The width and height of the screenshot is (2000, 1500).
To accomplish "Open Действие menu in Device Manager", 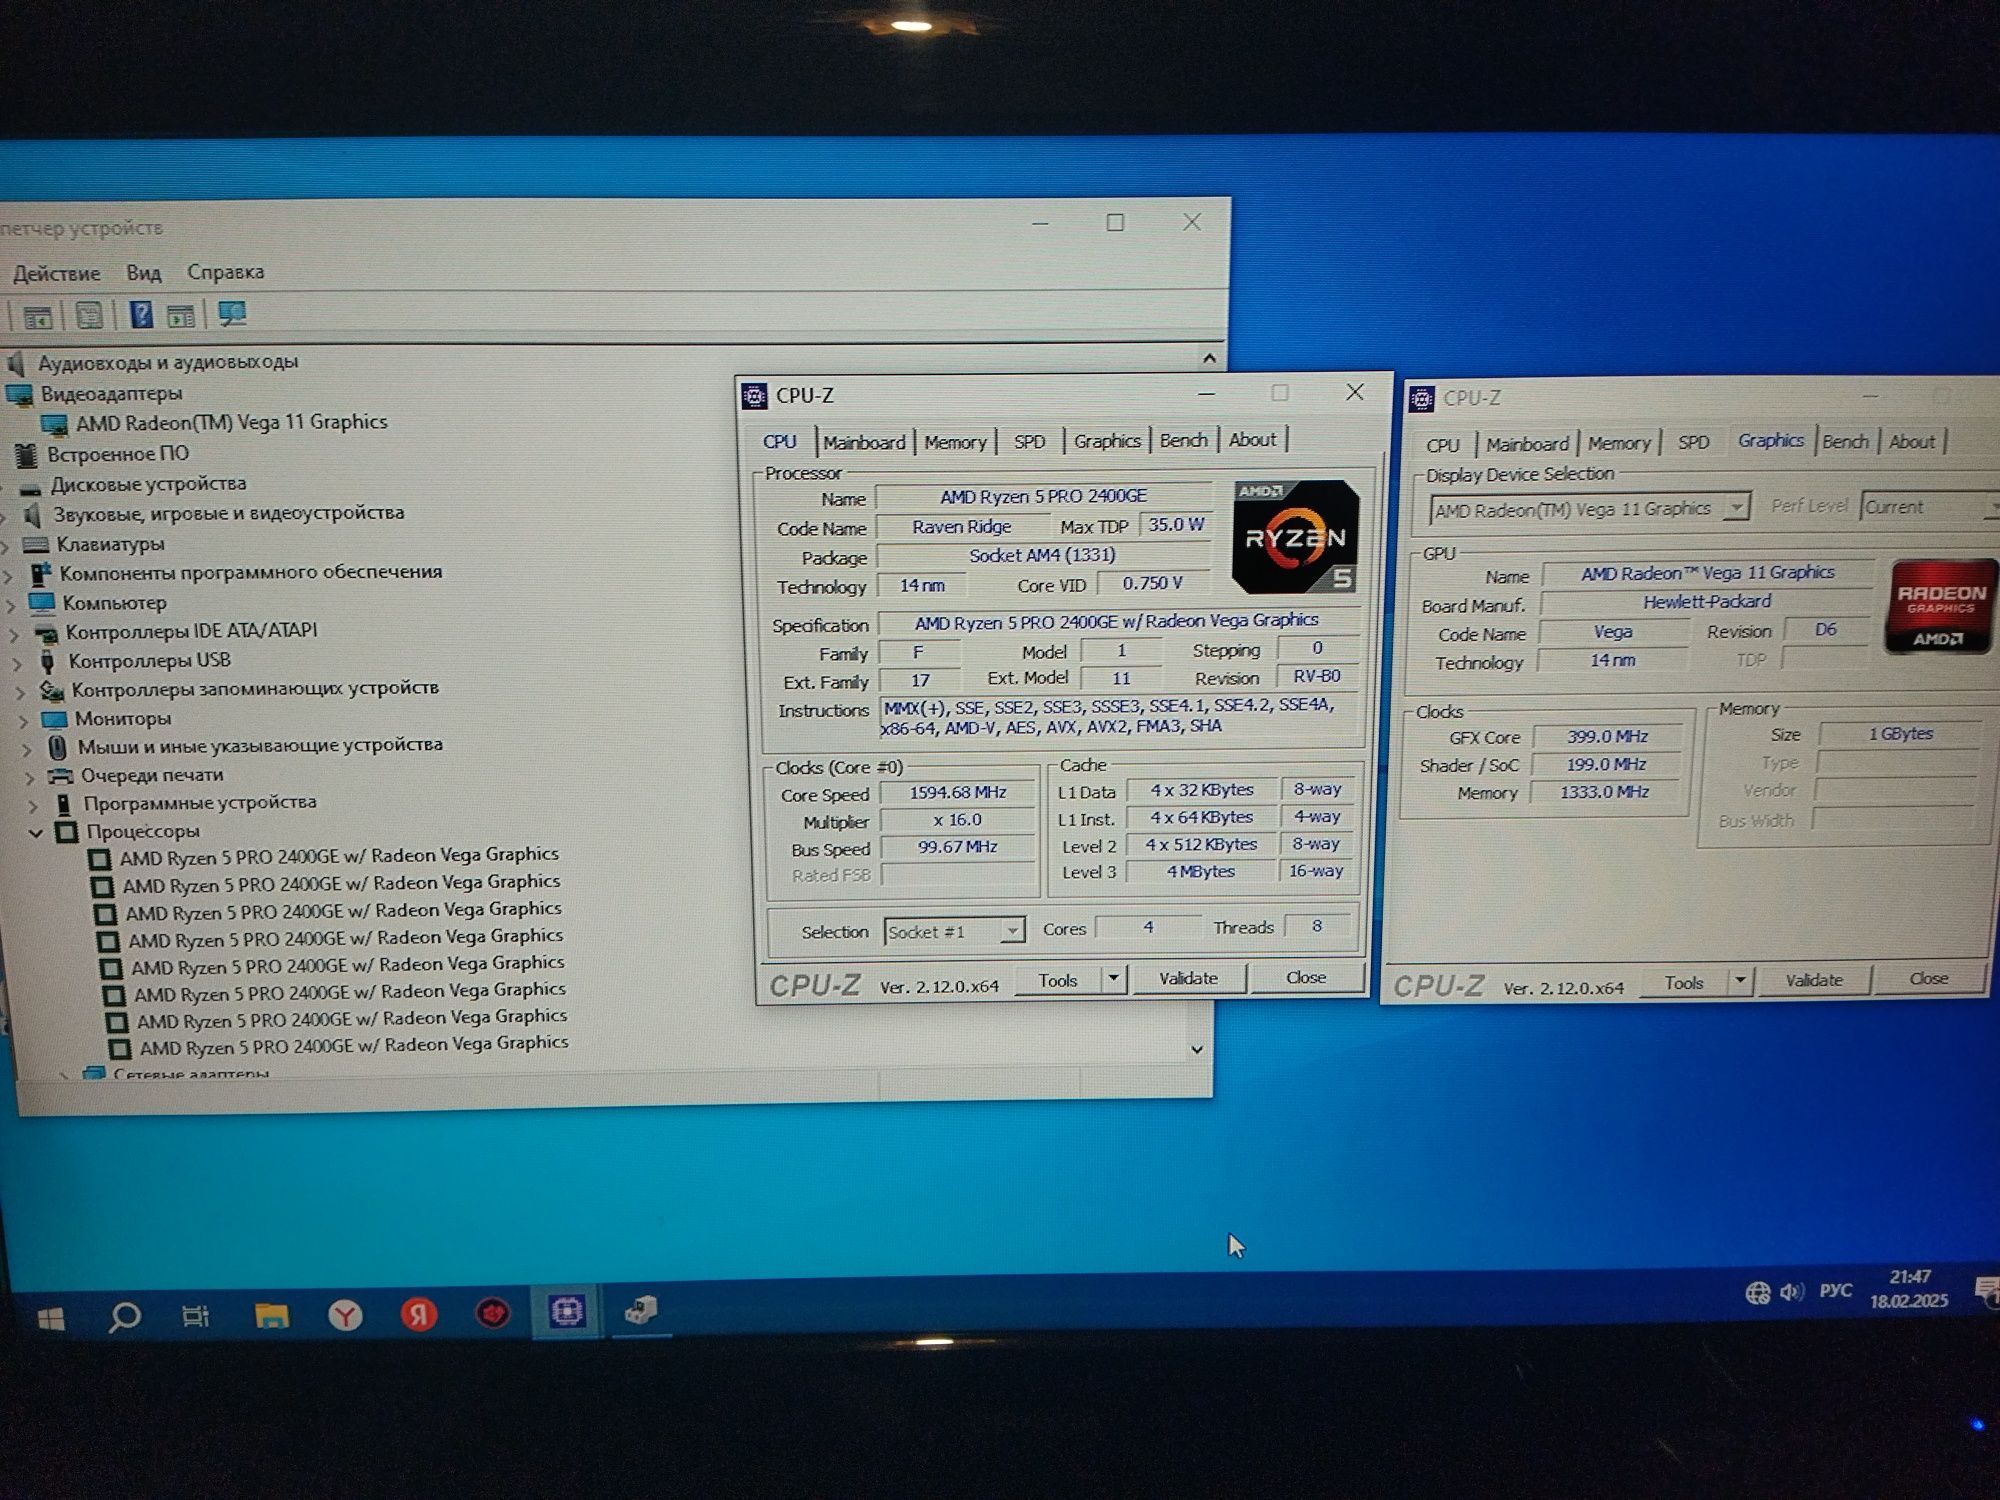I will [x=56, y=273].
